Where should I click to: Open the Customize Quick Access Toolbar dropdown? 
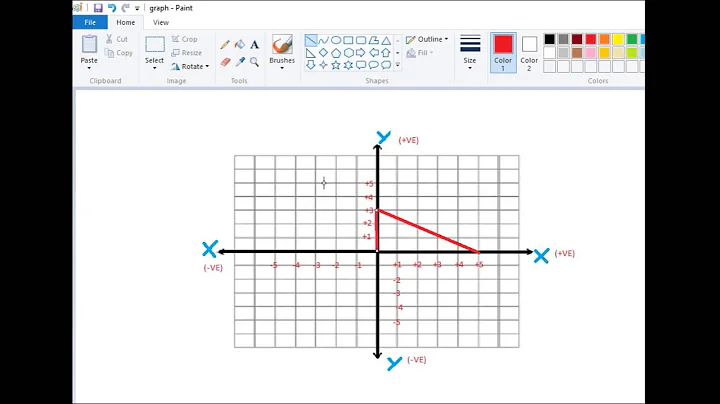137,8
